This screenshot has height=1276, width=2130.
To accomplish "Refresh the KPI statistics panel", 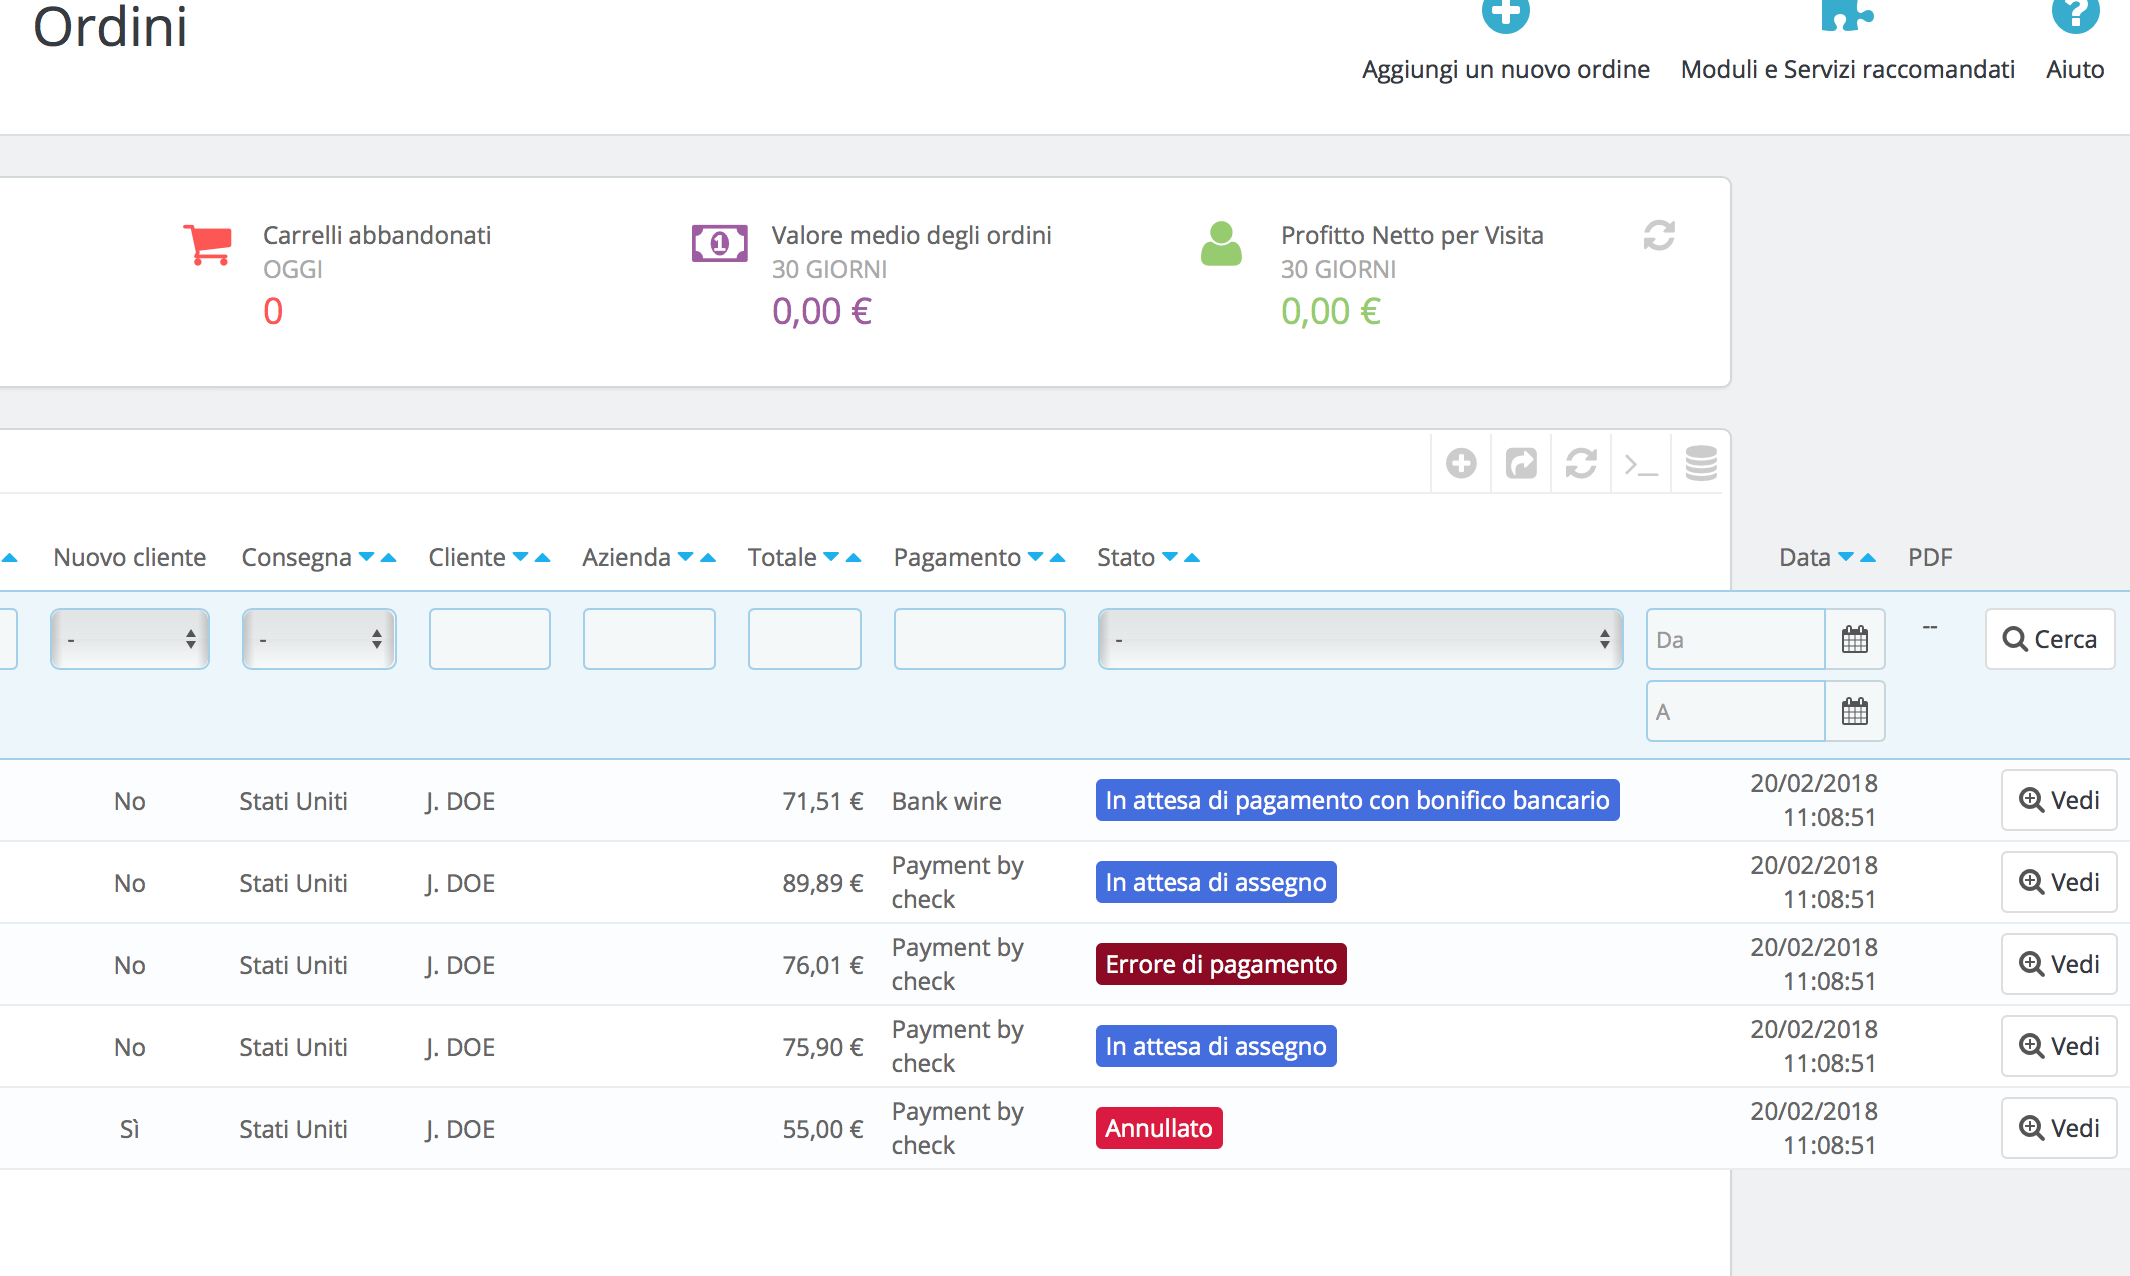I will (1659, 236).
